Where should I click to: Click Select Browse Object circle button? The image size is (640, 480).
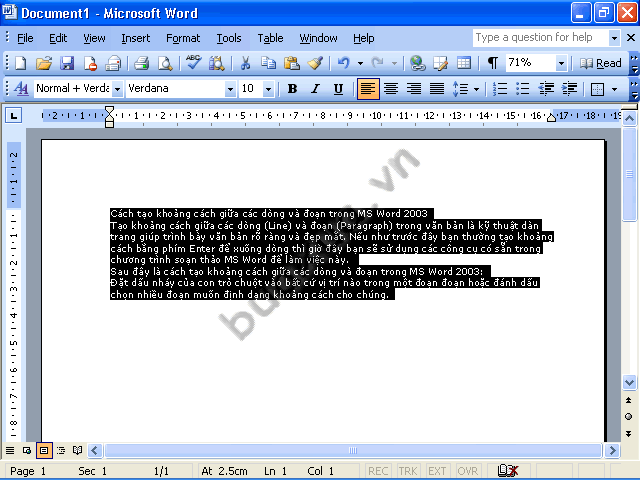coord(629,417)
